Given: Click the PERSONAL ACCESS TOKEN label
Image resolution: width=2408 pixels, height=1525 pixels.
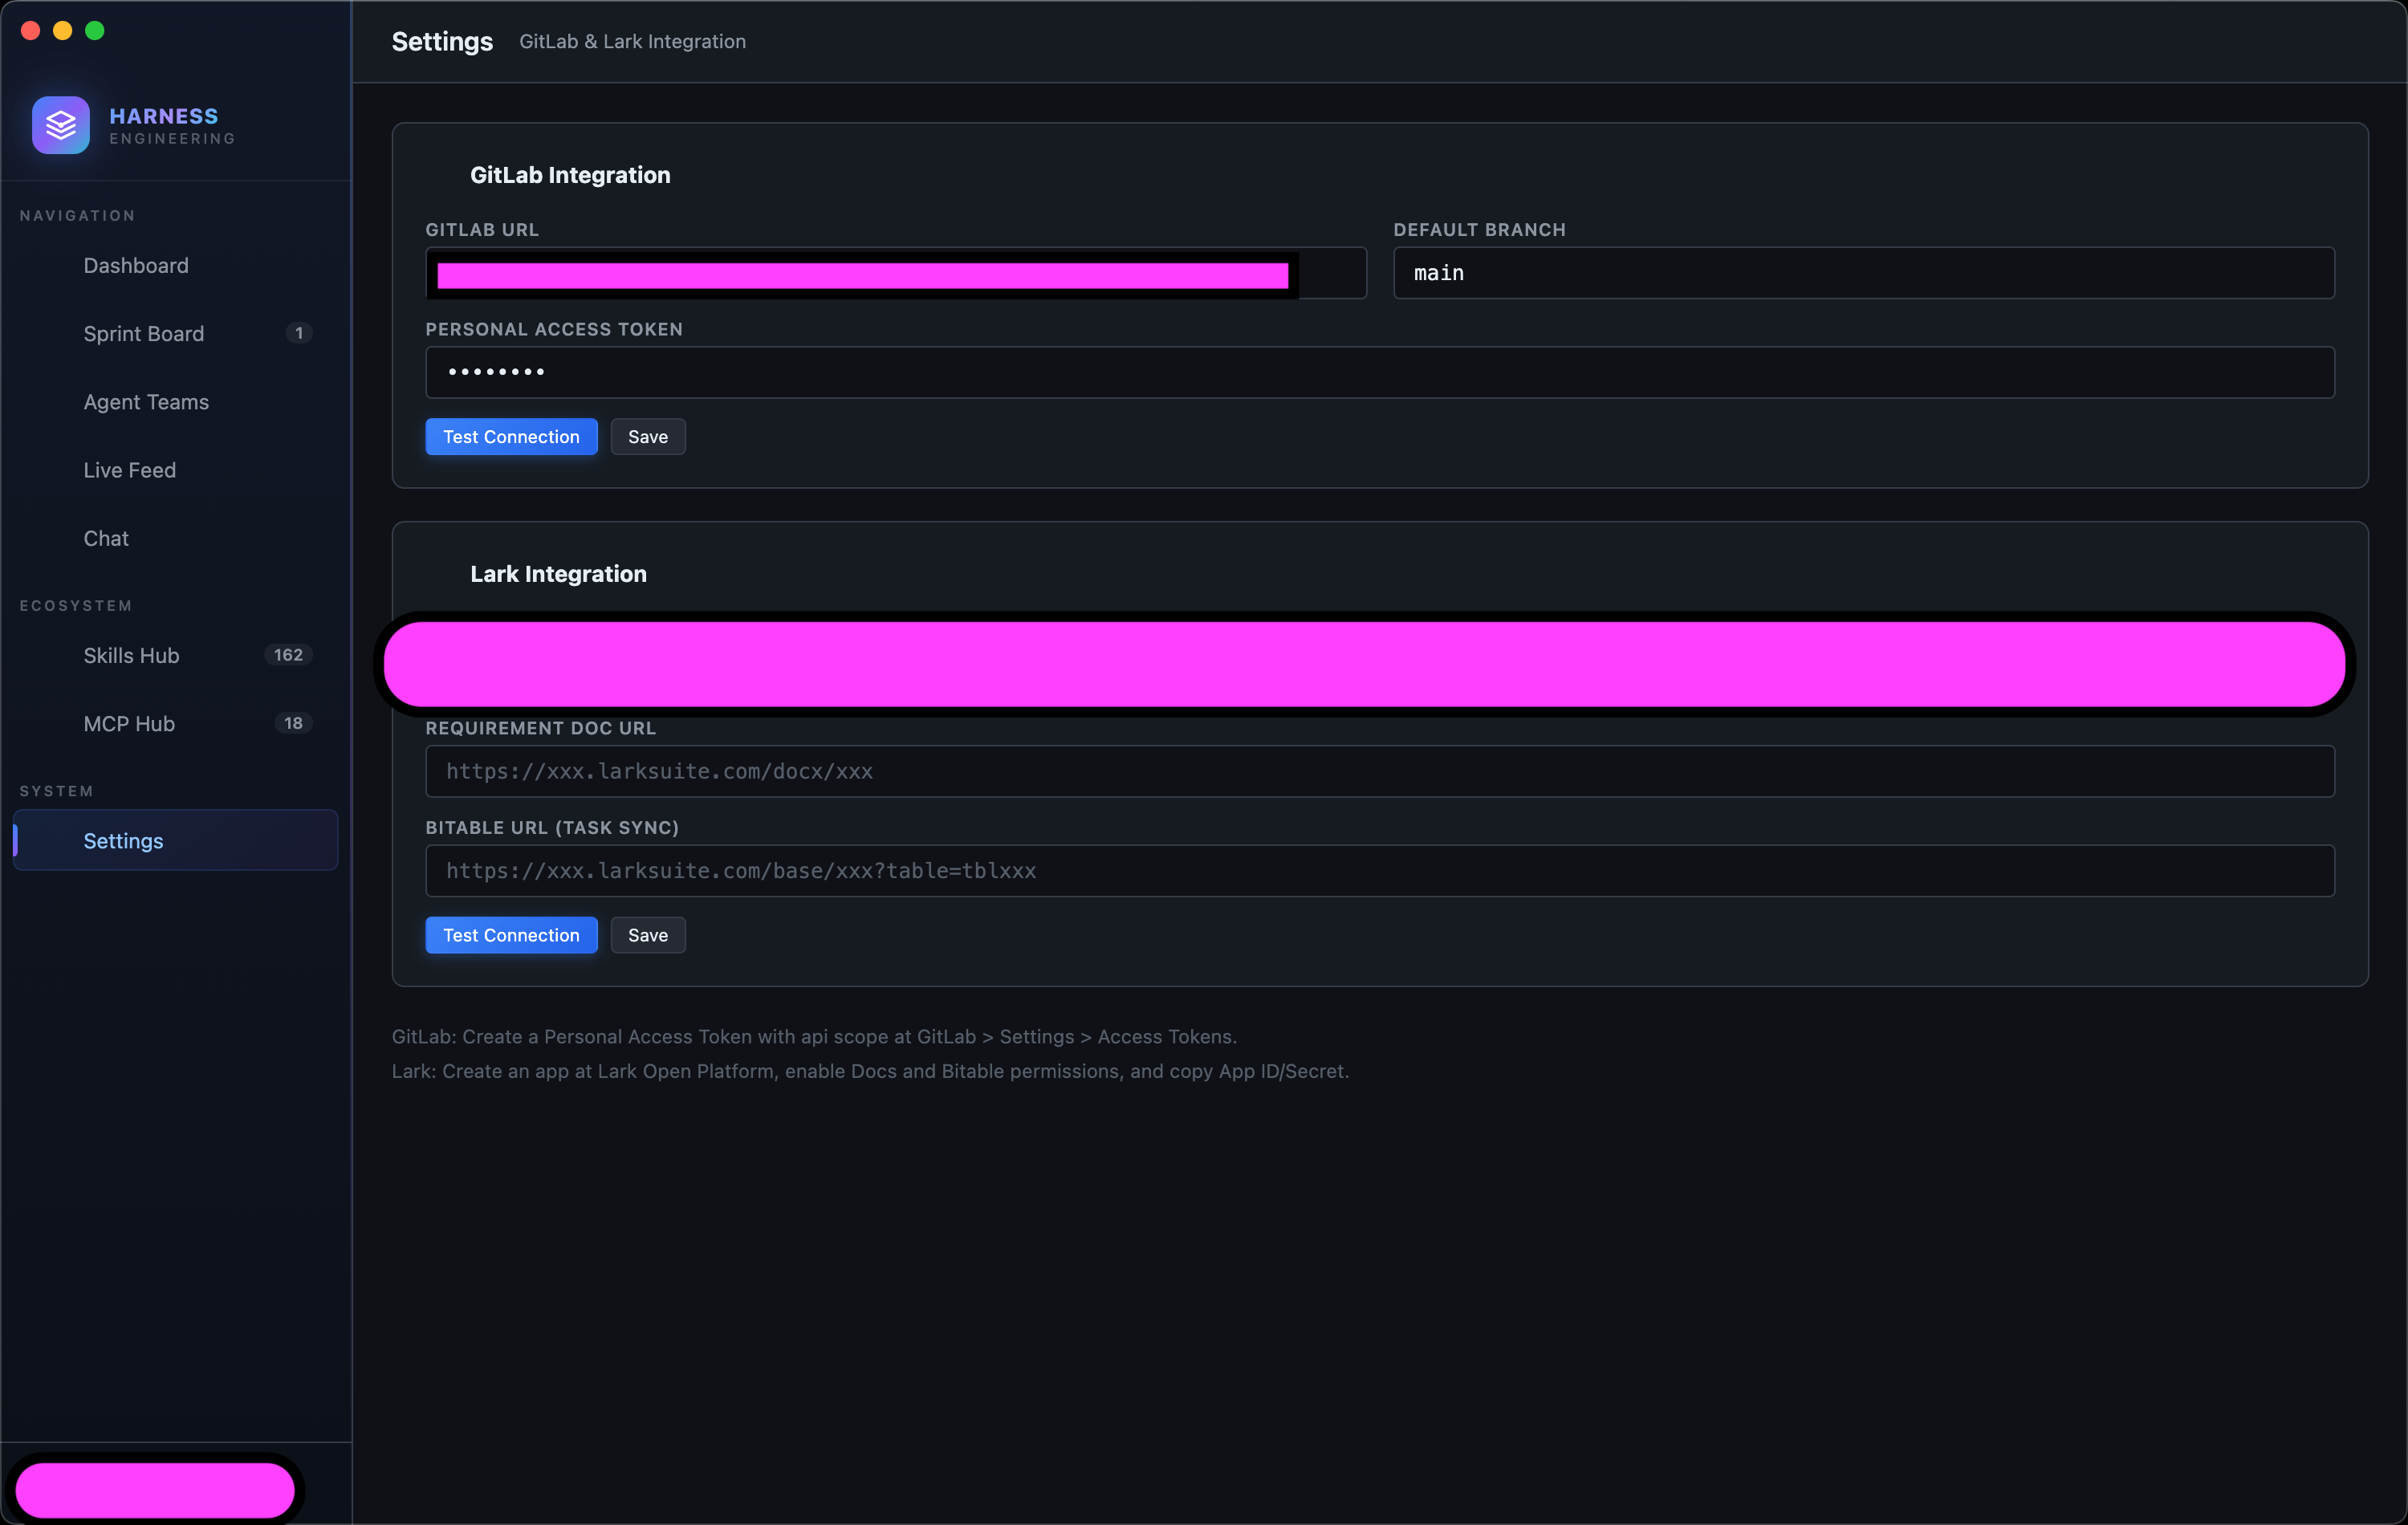Looking at the screenshot, I should tap(554, 329).
